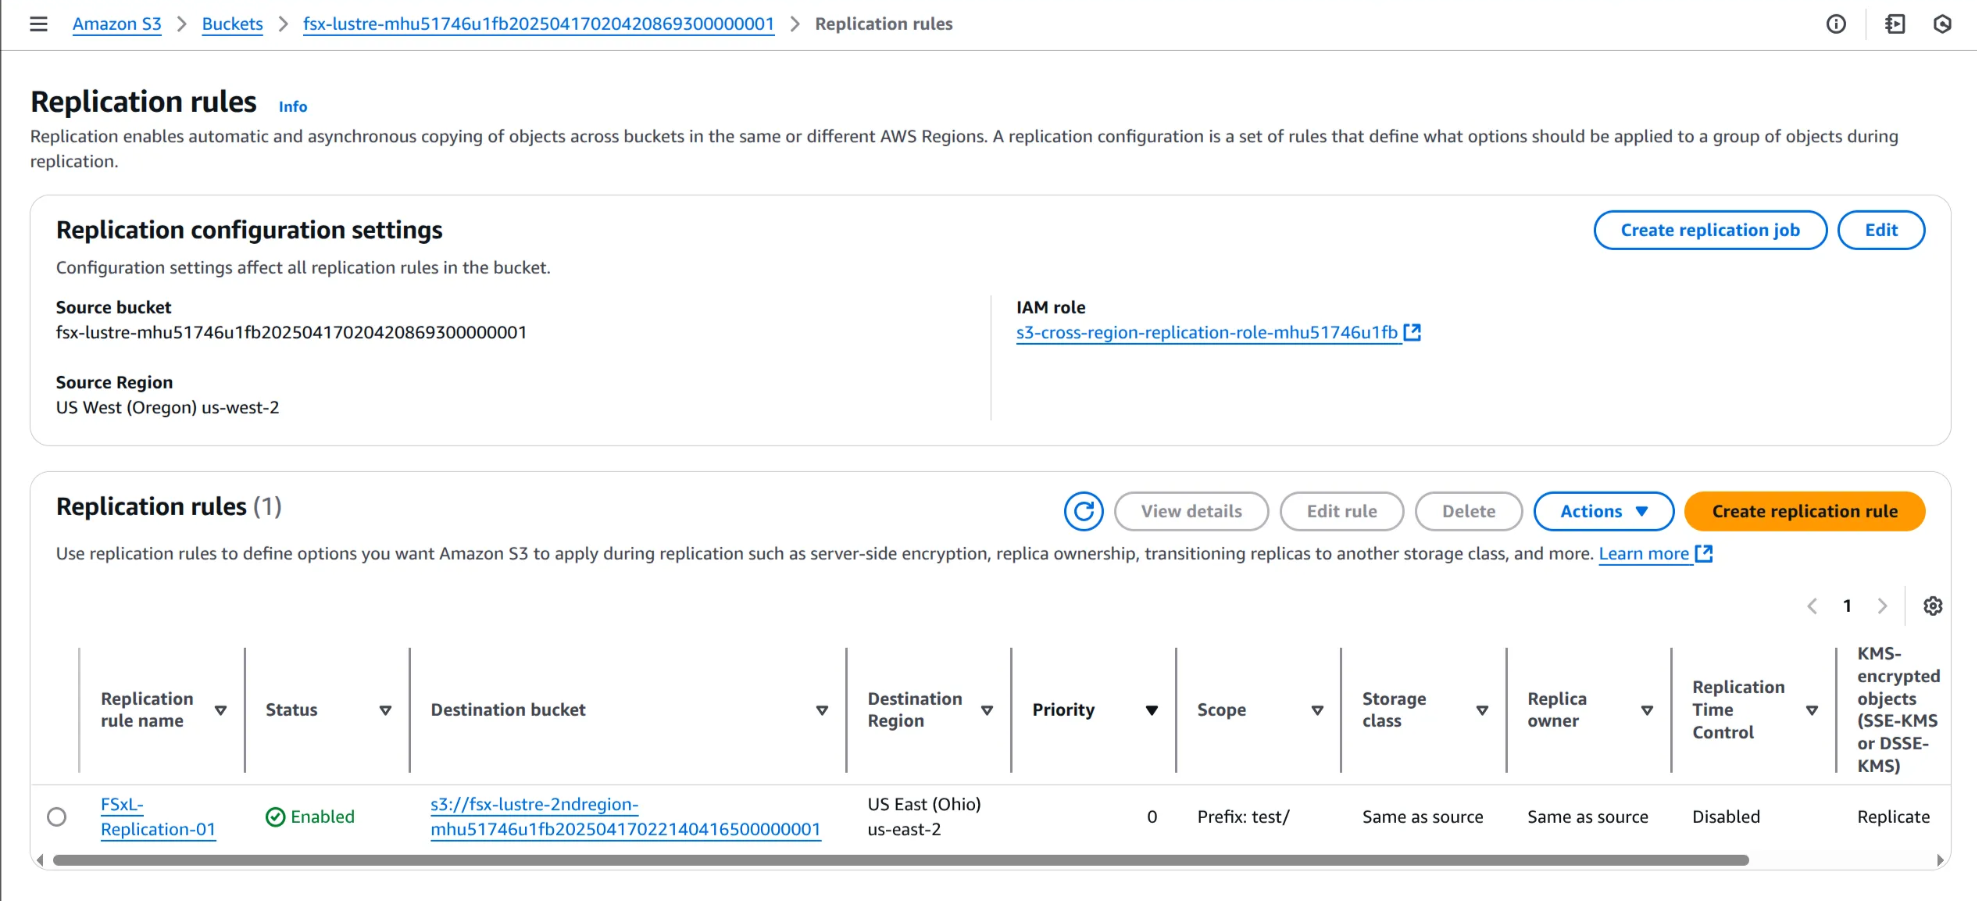The width and height of the screenshot is (1977, 901).
Task: Click external link icon beside Learn more
Action: (1704, 553)
